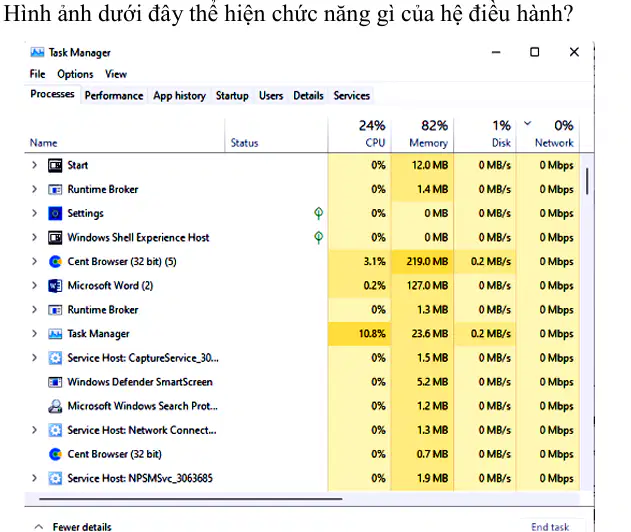Screen dimensions: 631x532
Task: Expand the Windows Shell Experience Host entry
Action: pyautogui.click(x=35, y=237)
